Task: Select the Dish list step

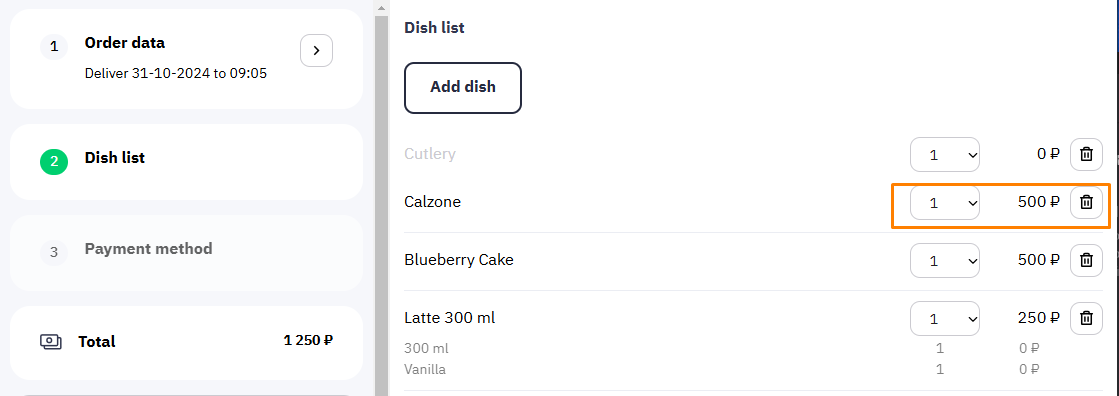Action: click(x=186, y=162)
